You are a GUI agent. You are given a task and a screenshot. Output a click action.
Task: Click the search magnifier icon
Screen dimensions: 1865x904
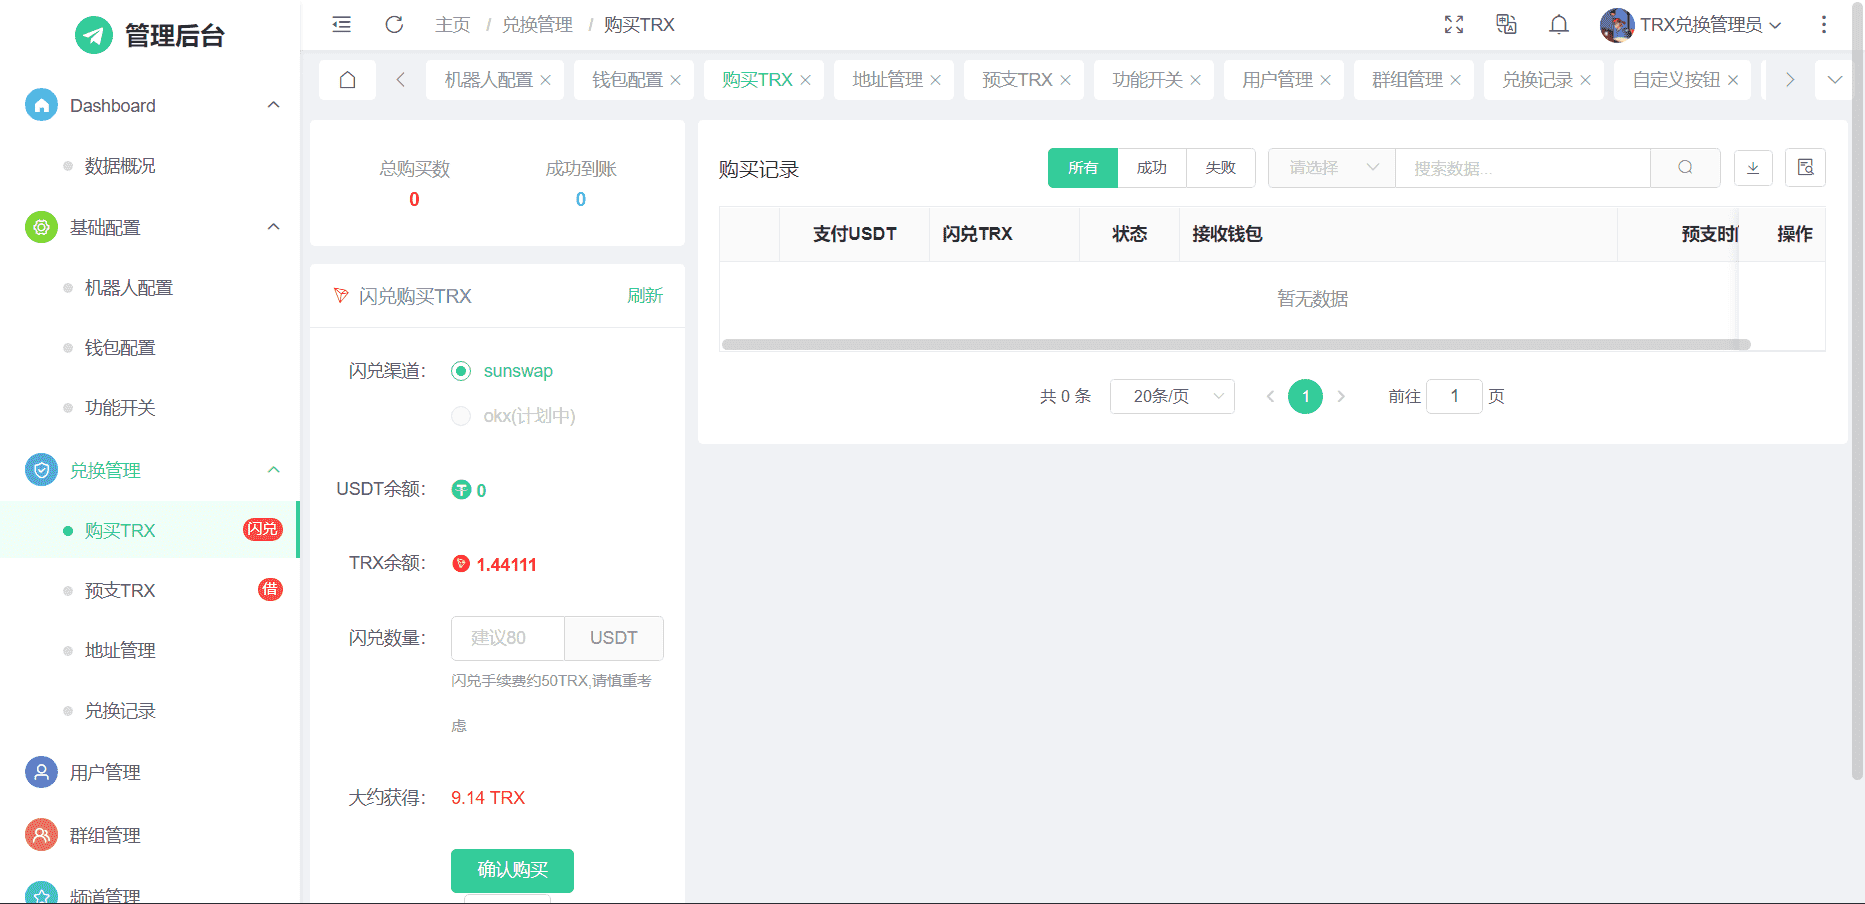(x=1685, y=168)
